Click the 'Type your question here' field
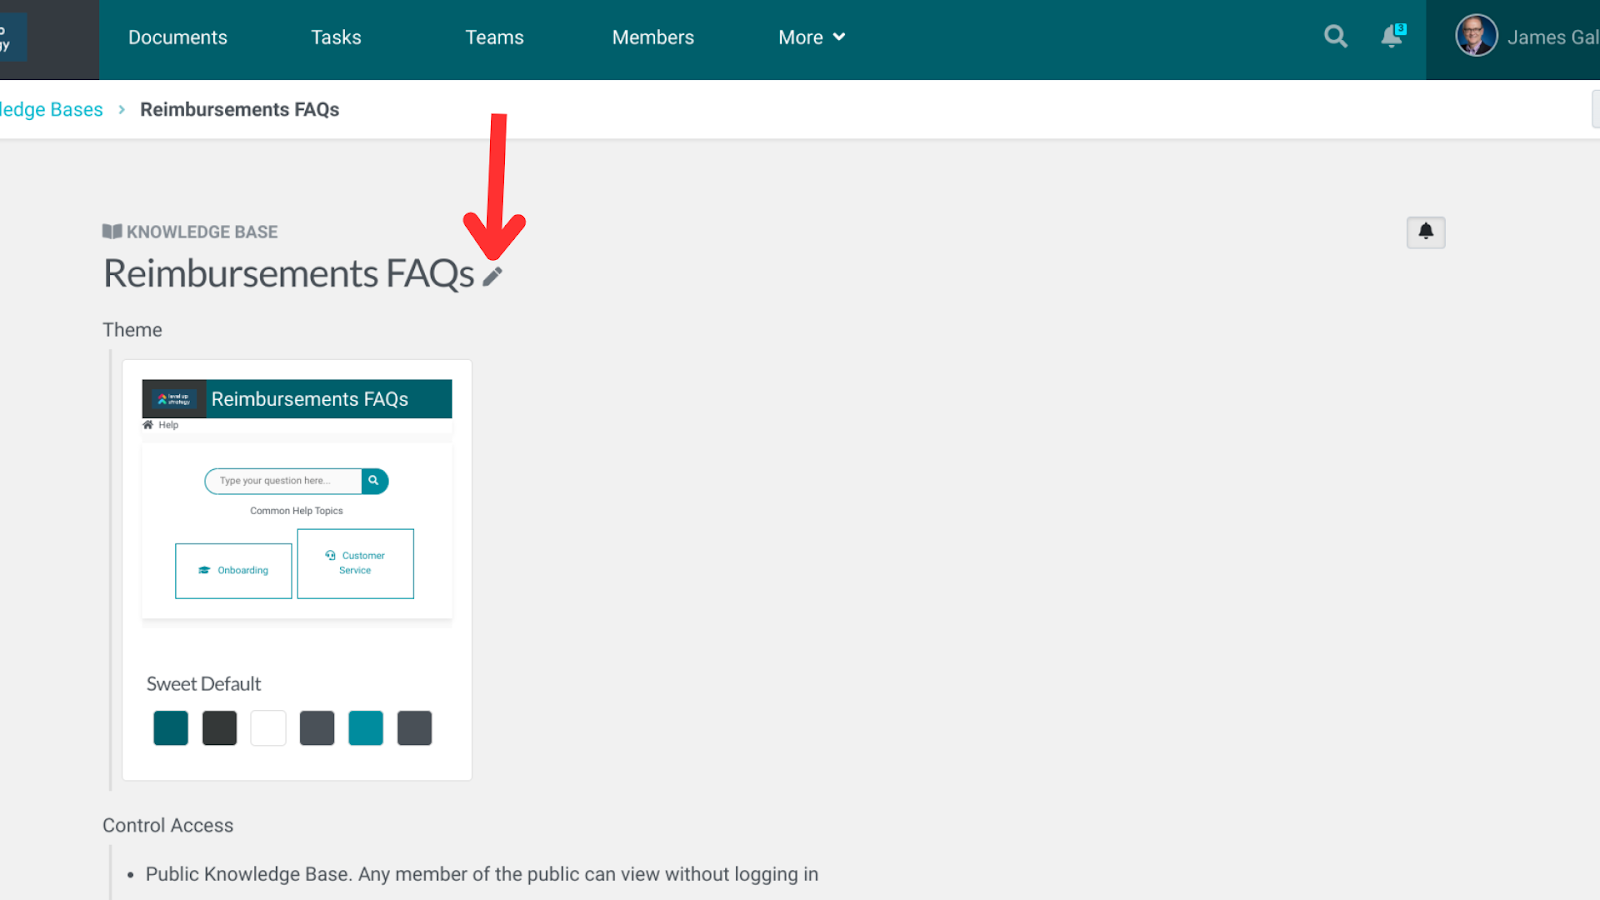This screenshot has width=1600, height=900. point(284,481)
